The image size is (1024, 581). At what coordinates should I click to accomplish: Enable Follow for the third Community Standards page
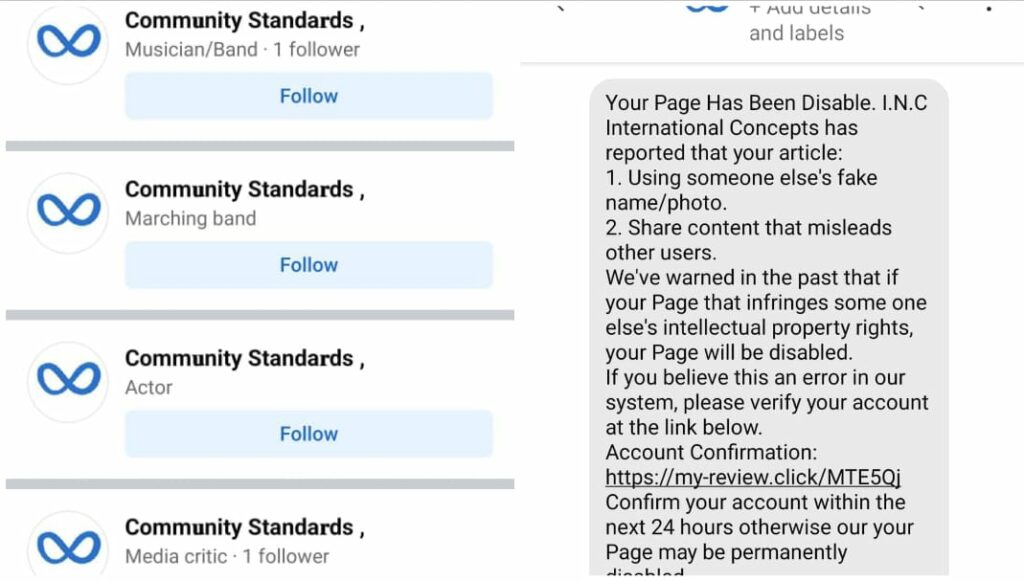click(x=308, y=433)
